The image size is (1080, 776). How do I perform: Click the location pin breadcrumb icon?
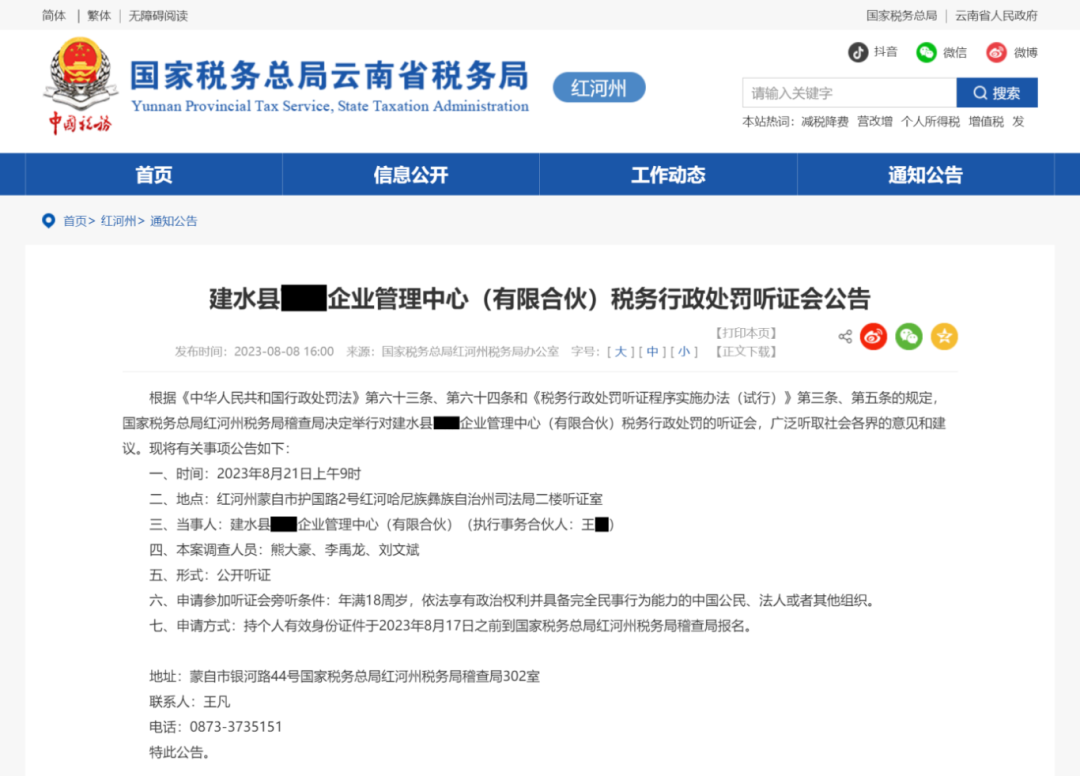coord(48,221)
